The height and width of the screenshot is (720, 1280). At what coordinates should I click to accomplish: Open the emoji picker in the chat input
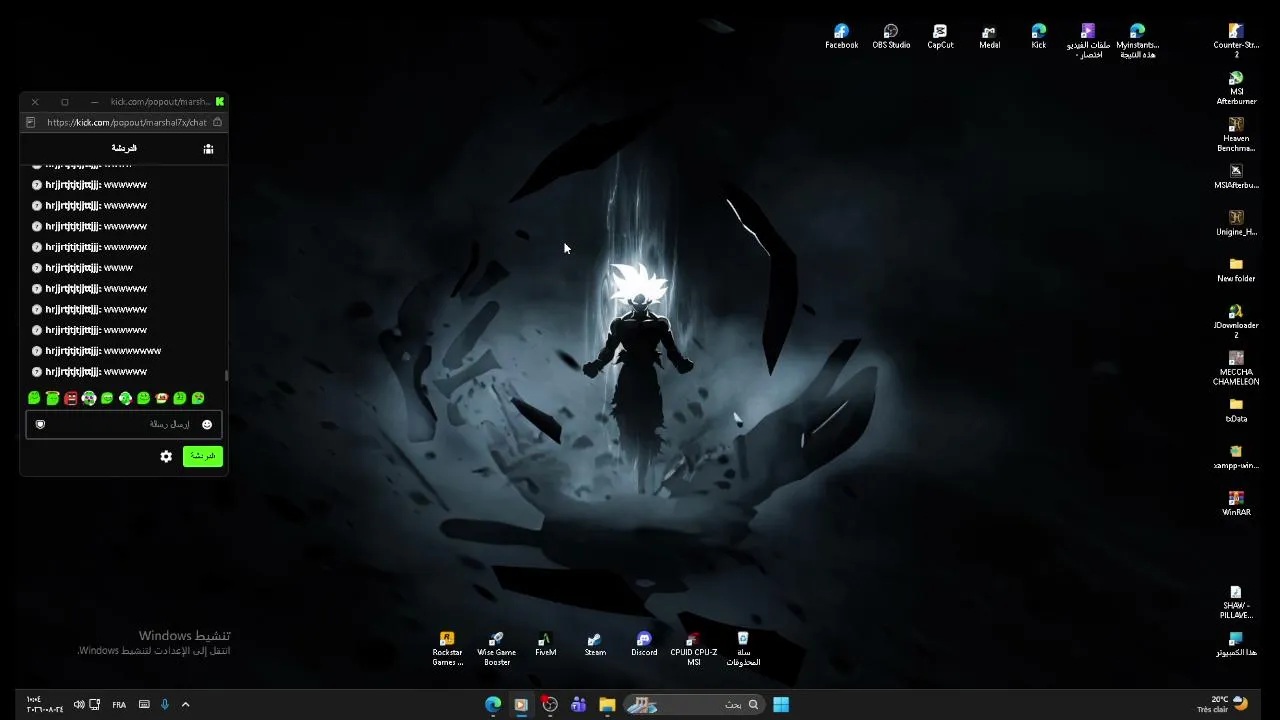click(207, 425)
